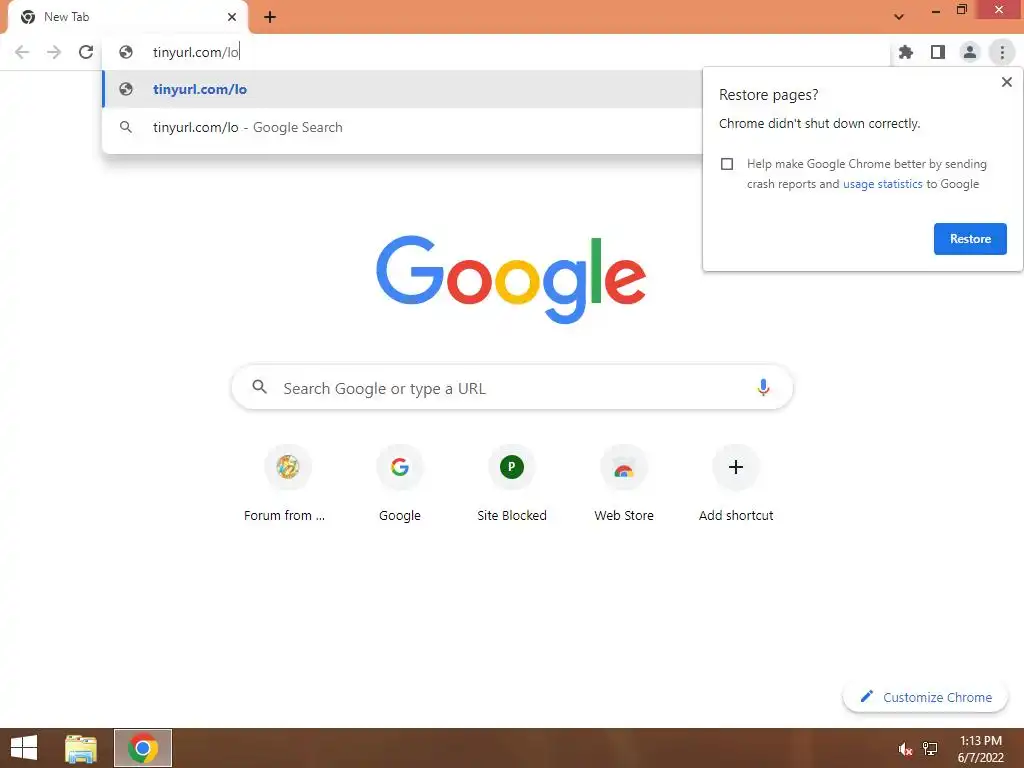This screenshot has height=768, width=1024.
Task: Click the Chrome taskbar icon
Action: [x=143, y=748]
